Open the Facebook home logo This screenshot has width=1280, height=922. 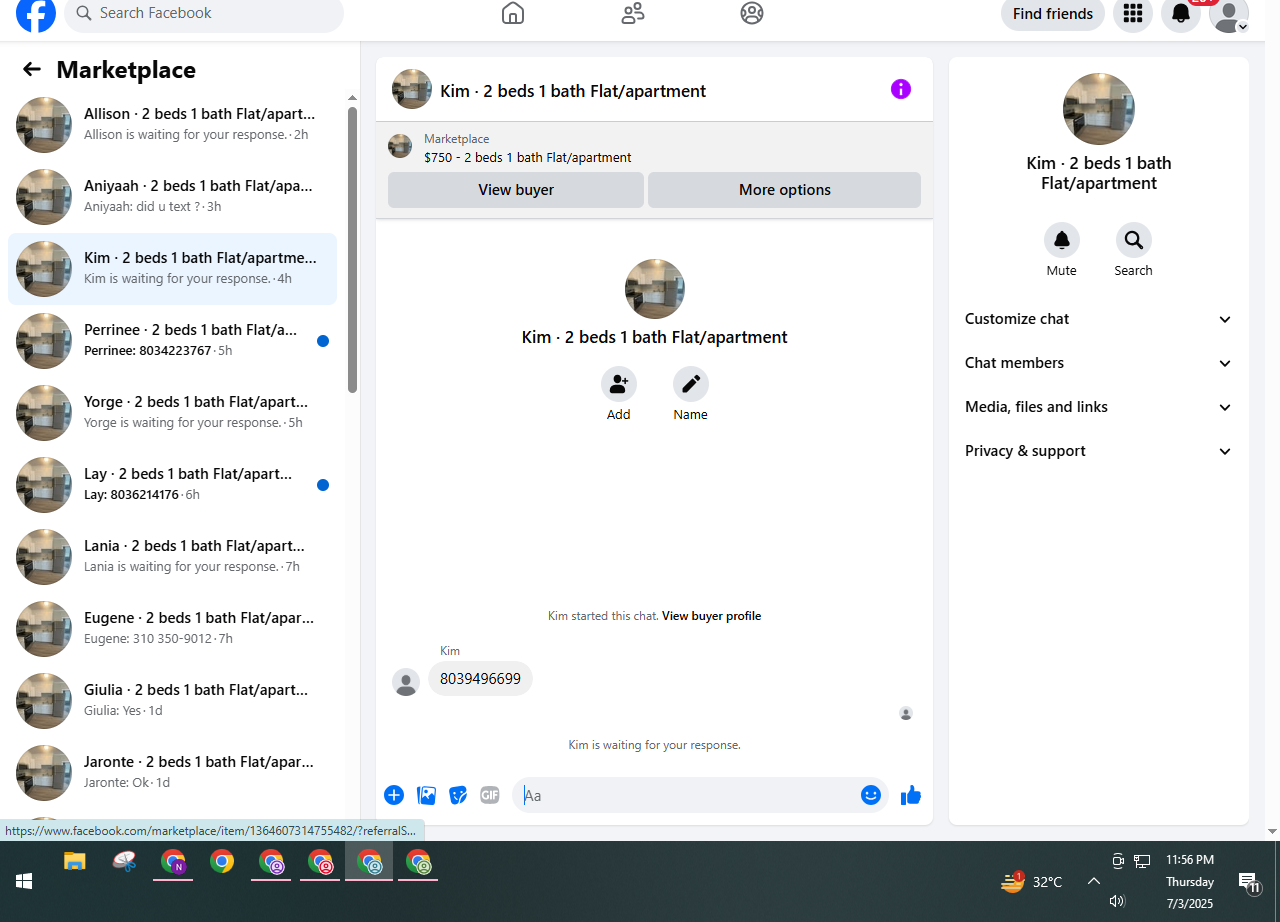pyautogui.click(x=36, y=14)
